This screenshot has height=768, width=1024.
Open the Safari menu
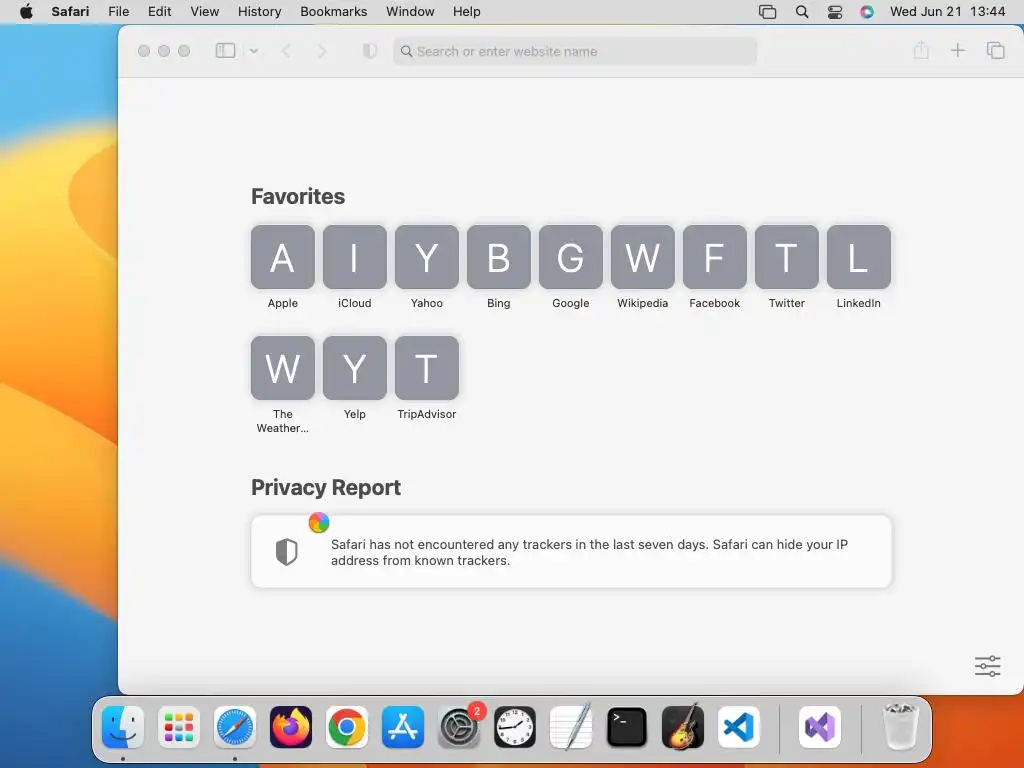(x=70, y=12)
